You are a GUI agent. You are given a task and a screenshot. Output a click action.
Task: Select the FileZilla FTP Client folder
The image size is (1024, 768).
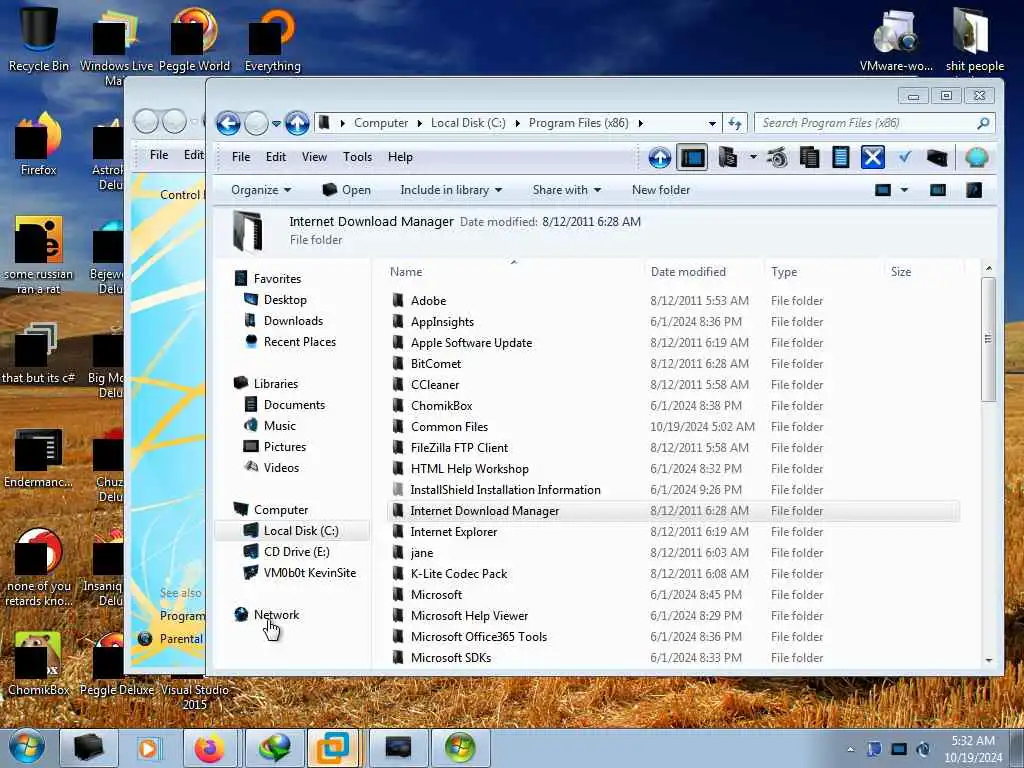tap(459, 448)
